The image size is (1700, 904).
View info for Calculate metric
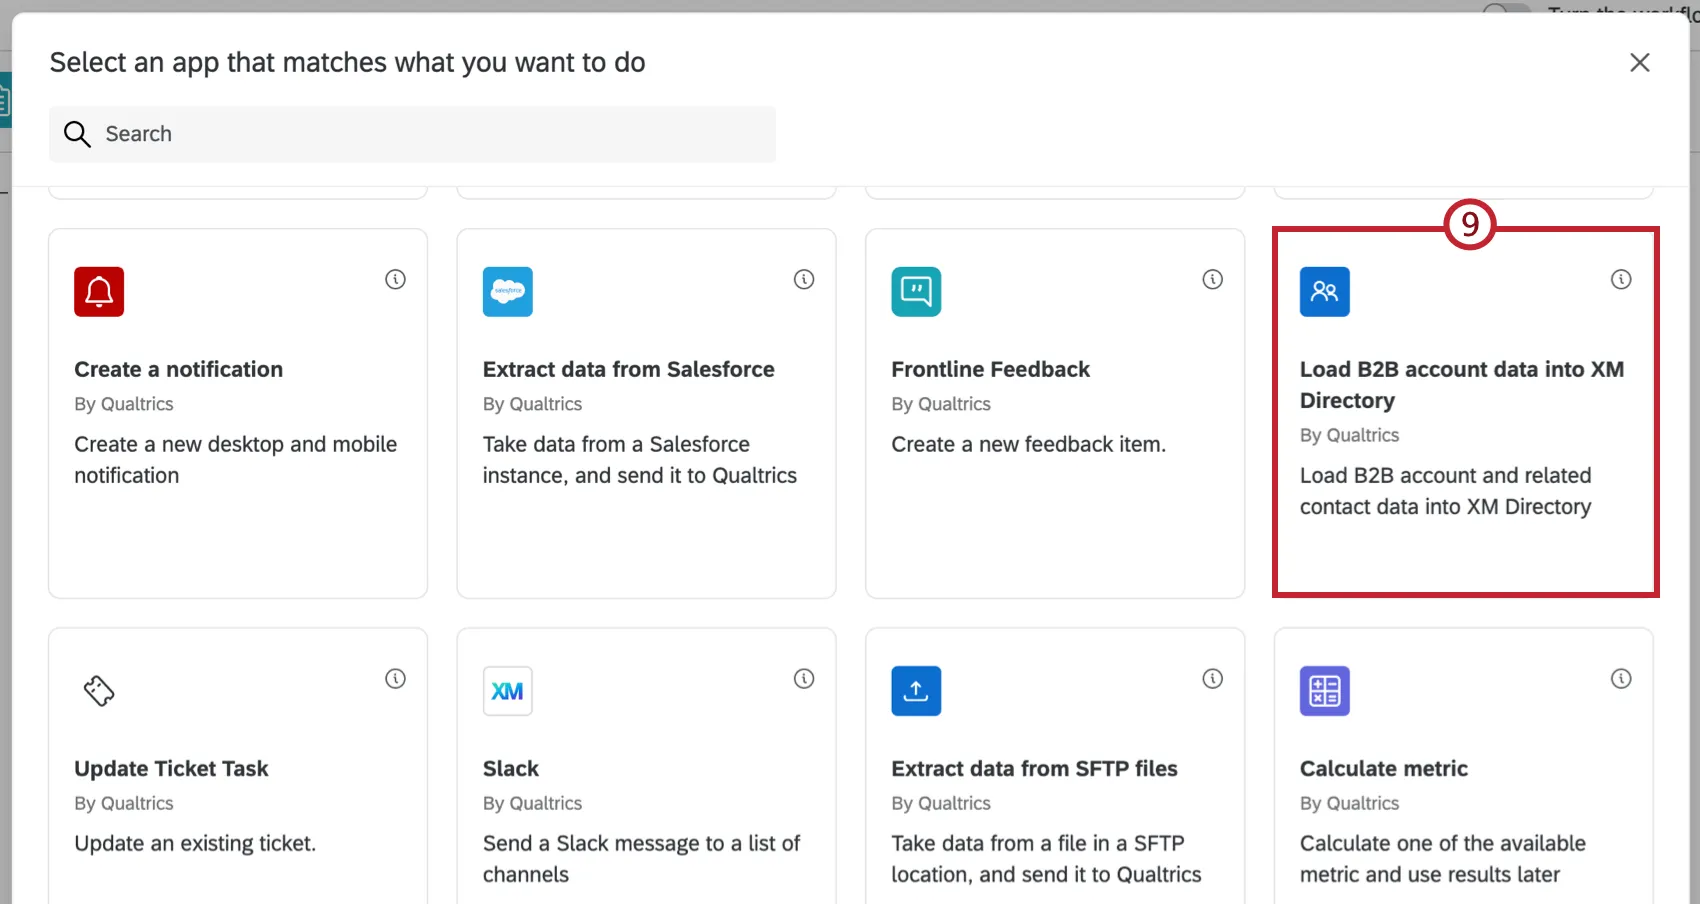point(1621,678)
